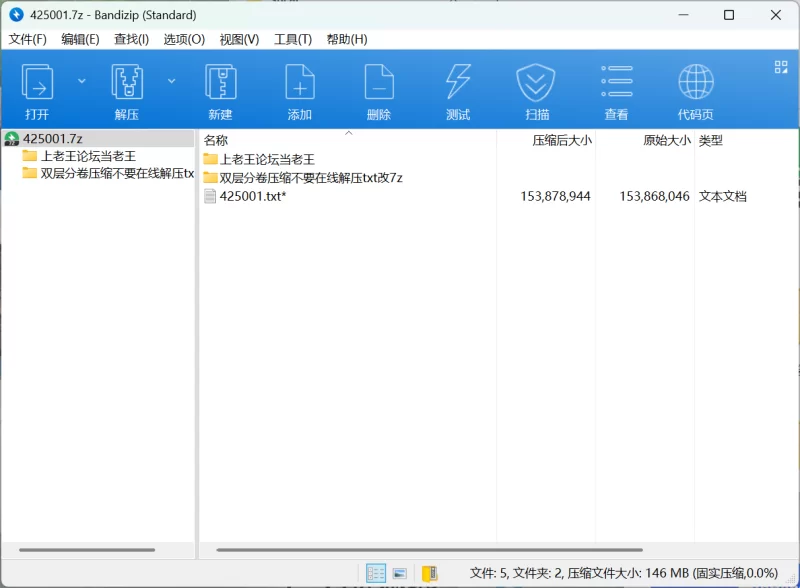The image size is (800, 588).
Task: Click the 文本文档 type cell
Action: (x=722, y=197)
